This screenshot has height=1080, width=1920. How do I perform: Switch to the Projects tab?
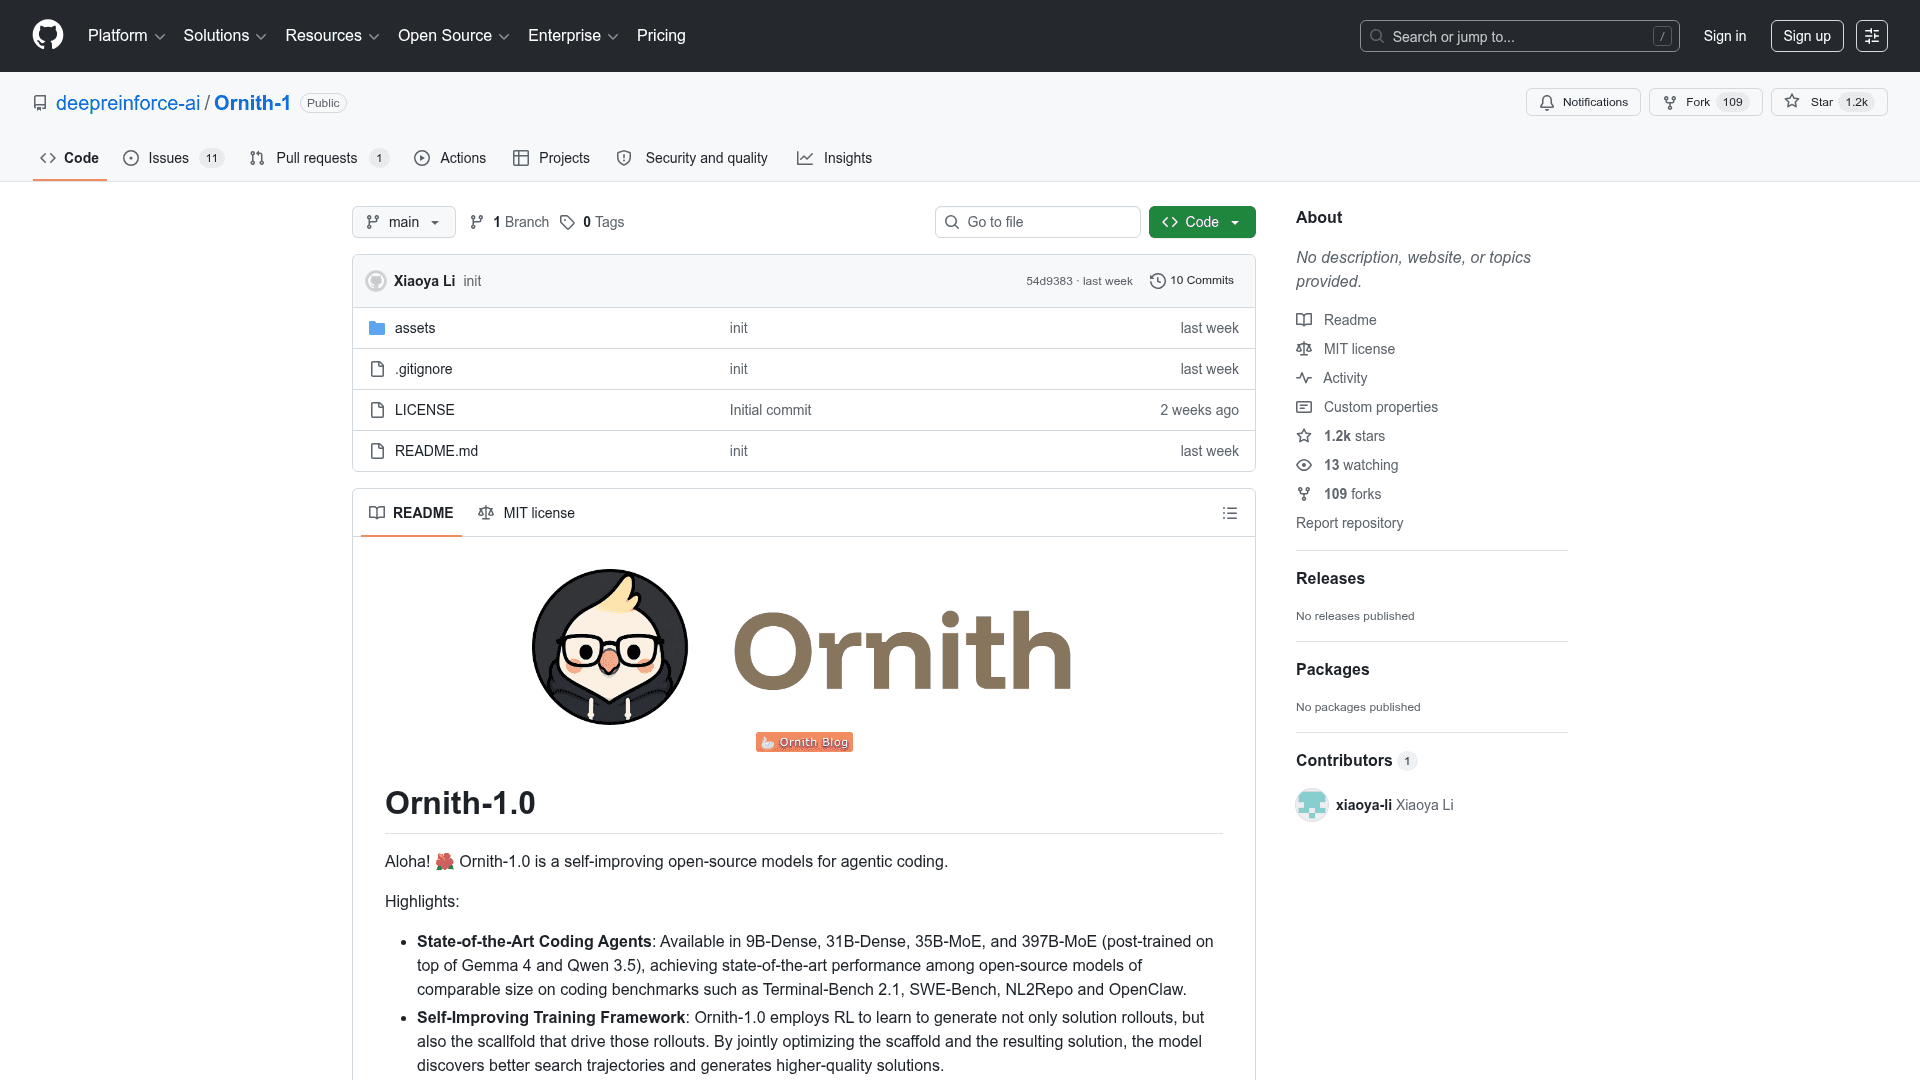tap(551, 158)
